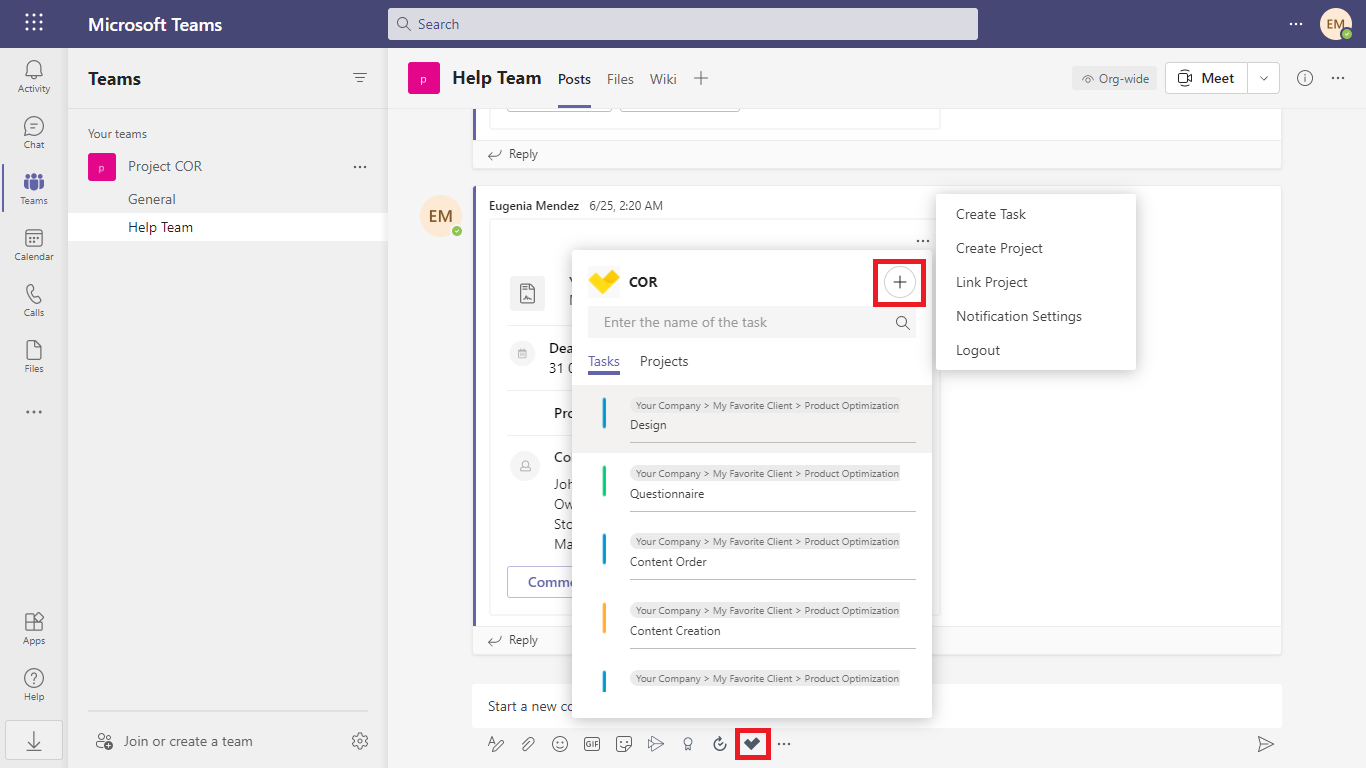Image resolution: width=1366 pixels, height=768 pixels.
Task: Click the download desktop app icon
Action: [34, 741]
